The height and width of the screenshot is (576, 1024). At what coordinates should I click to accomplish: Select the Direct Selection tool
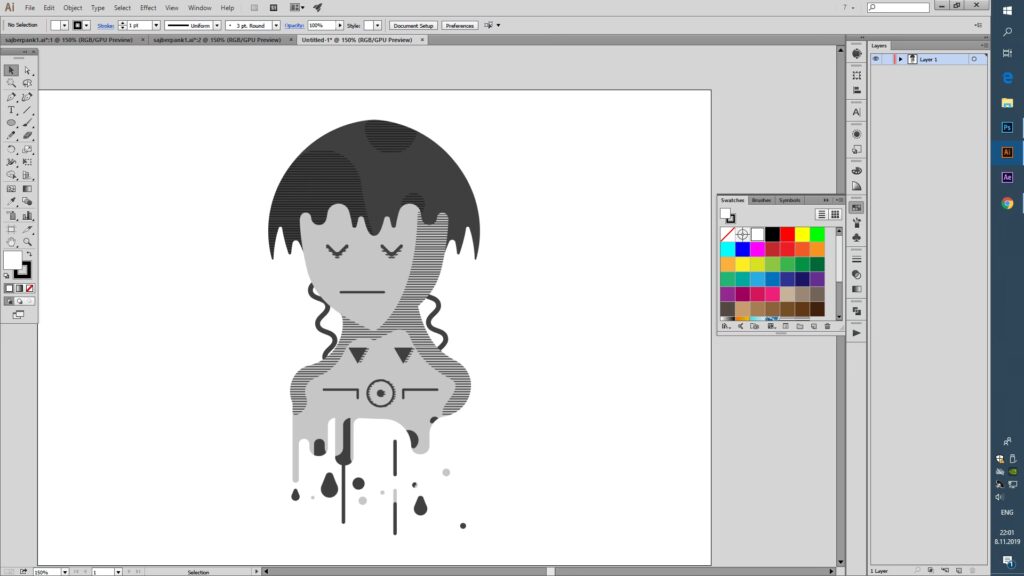28,71
